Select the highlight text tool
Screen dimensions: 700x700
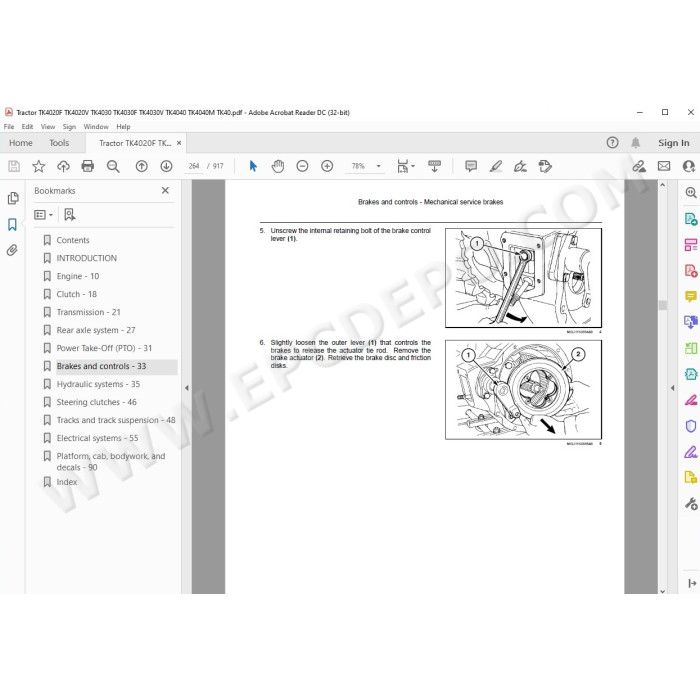coord(496,167)
